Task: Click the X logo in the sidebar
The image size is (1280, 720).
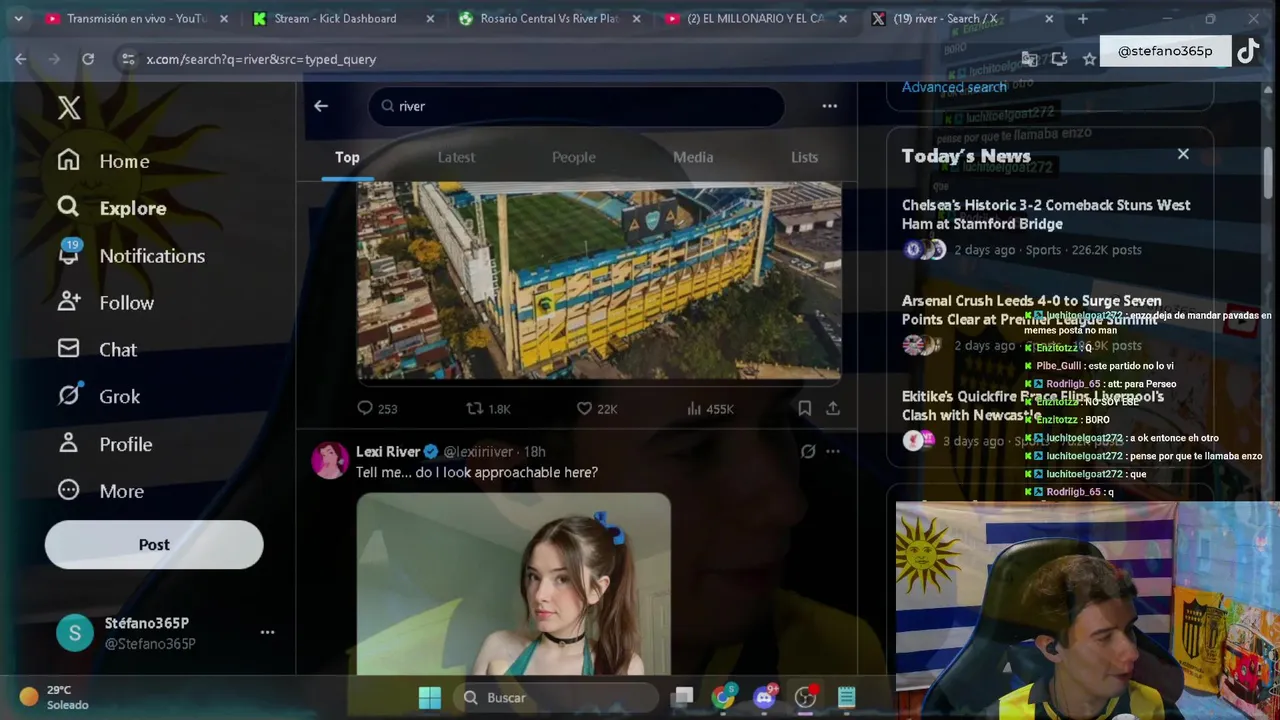Action: click(69, 108)
